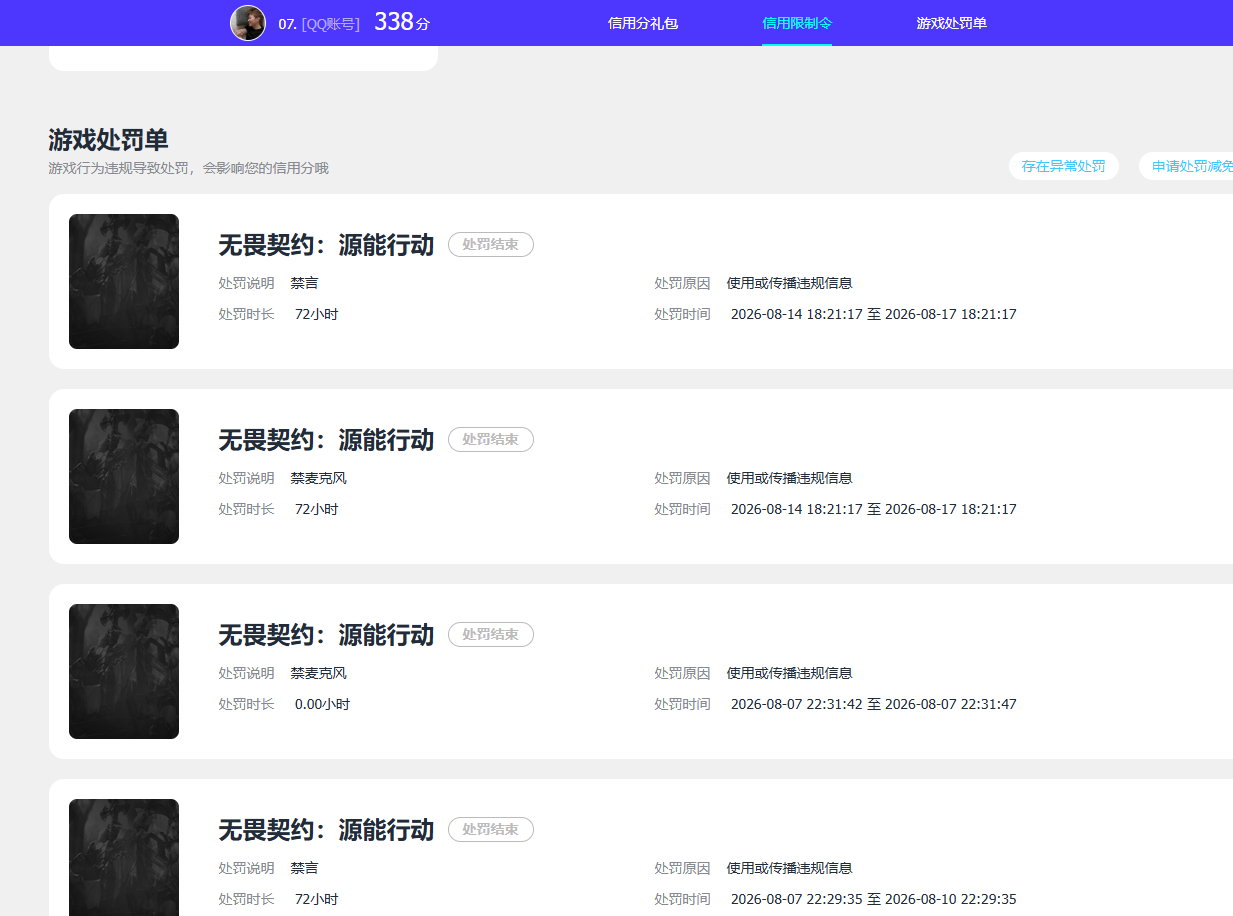
Task: Select the 0.00小时 penalty duration
Action: pyautogui.click(x=322, y=704)
